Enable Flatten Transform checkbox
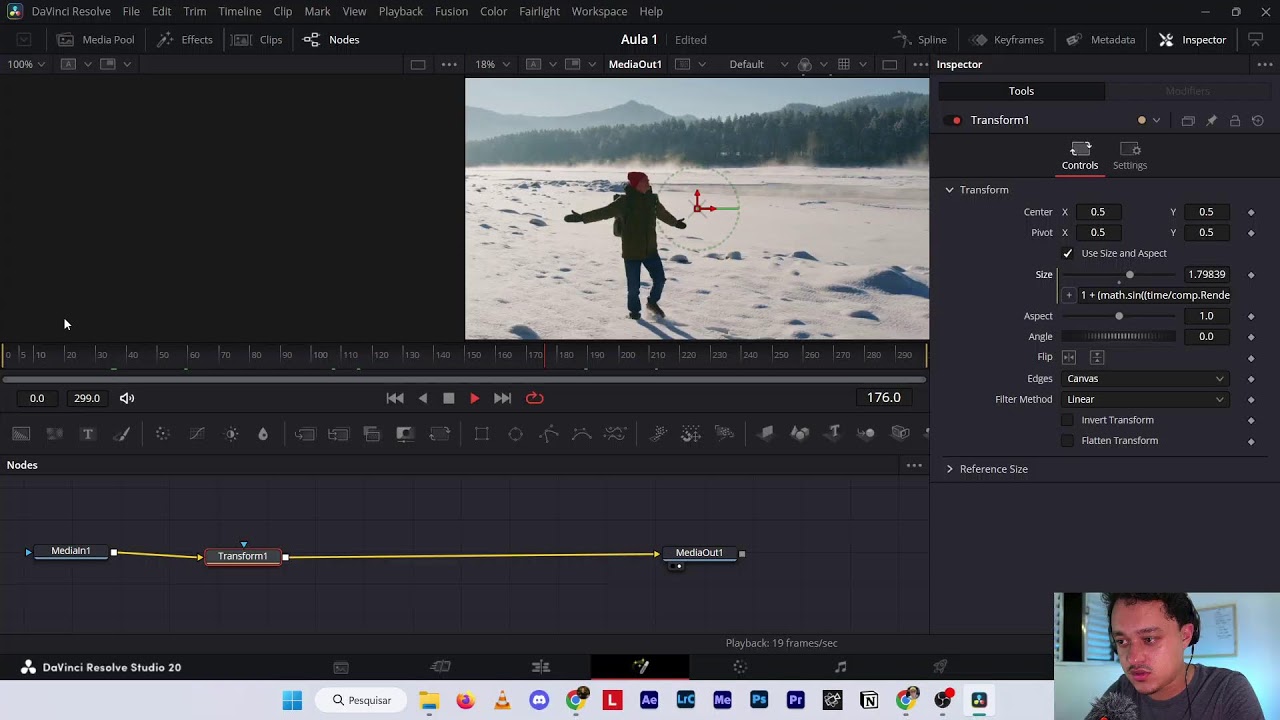The width and height of the screenshot is (1280, 720). point(1068,441)
